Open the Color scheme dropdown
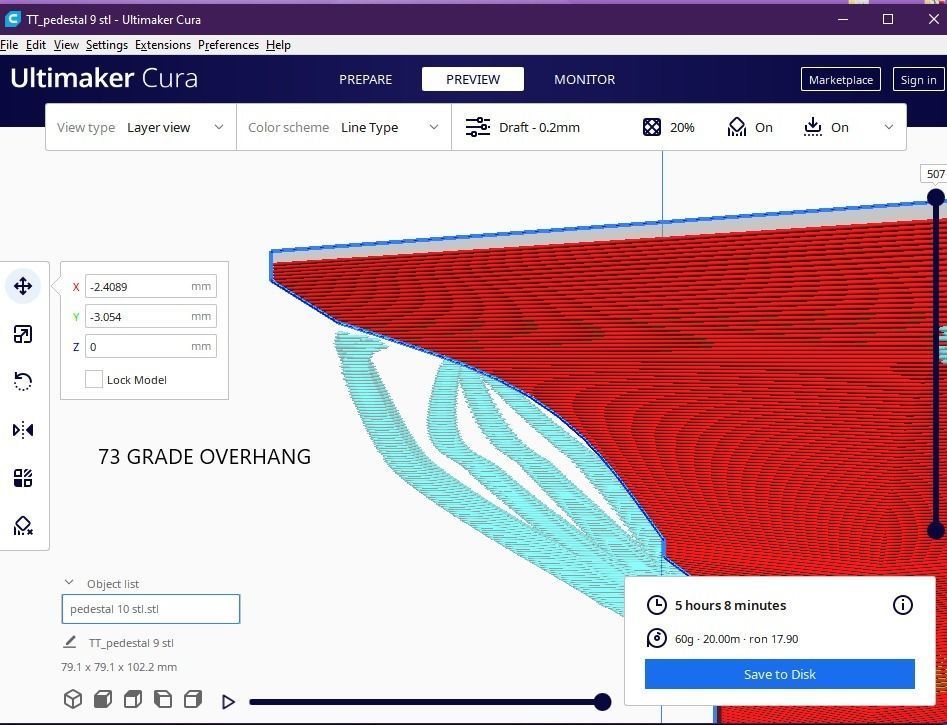This screenshot has width=947, height=725. pos(344,127)
